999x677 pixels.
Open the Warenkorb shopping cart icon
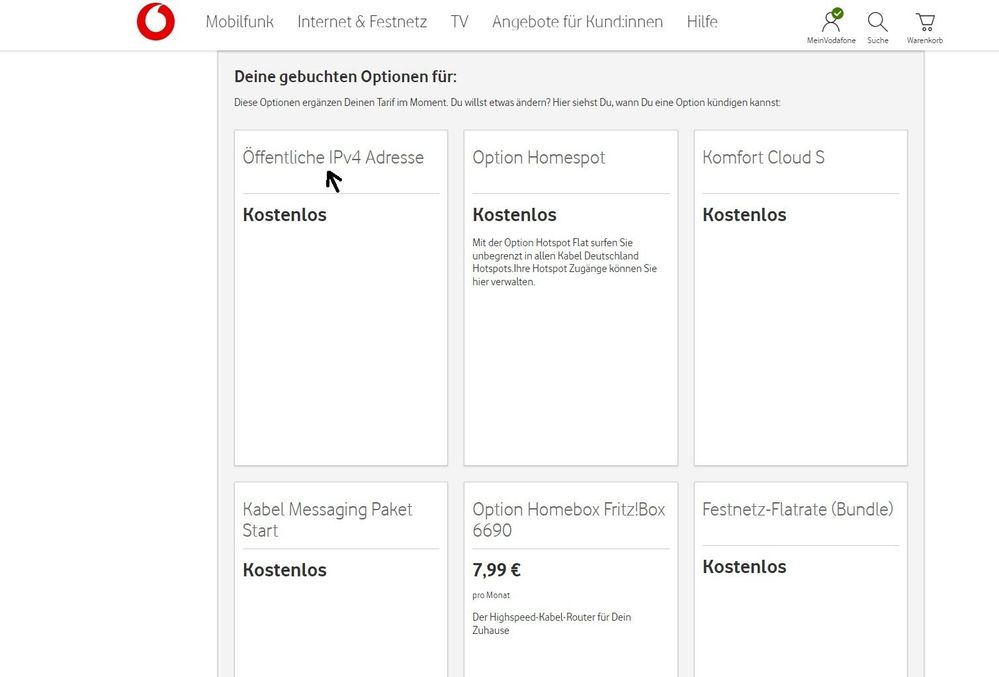[924, 21]
